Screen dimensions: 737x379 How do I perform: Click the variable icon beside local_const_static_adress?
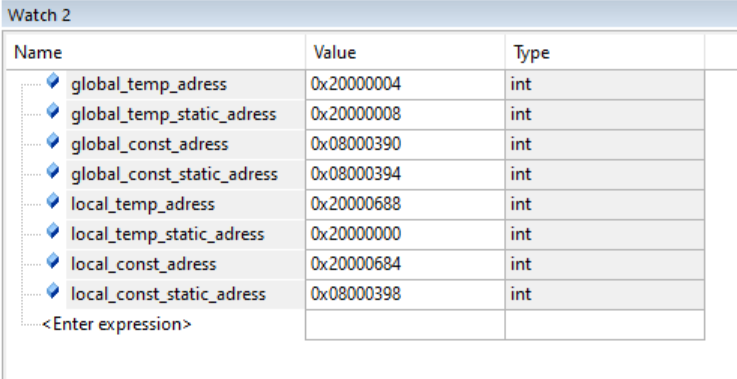click(53, 292)
